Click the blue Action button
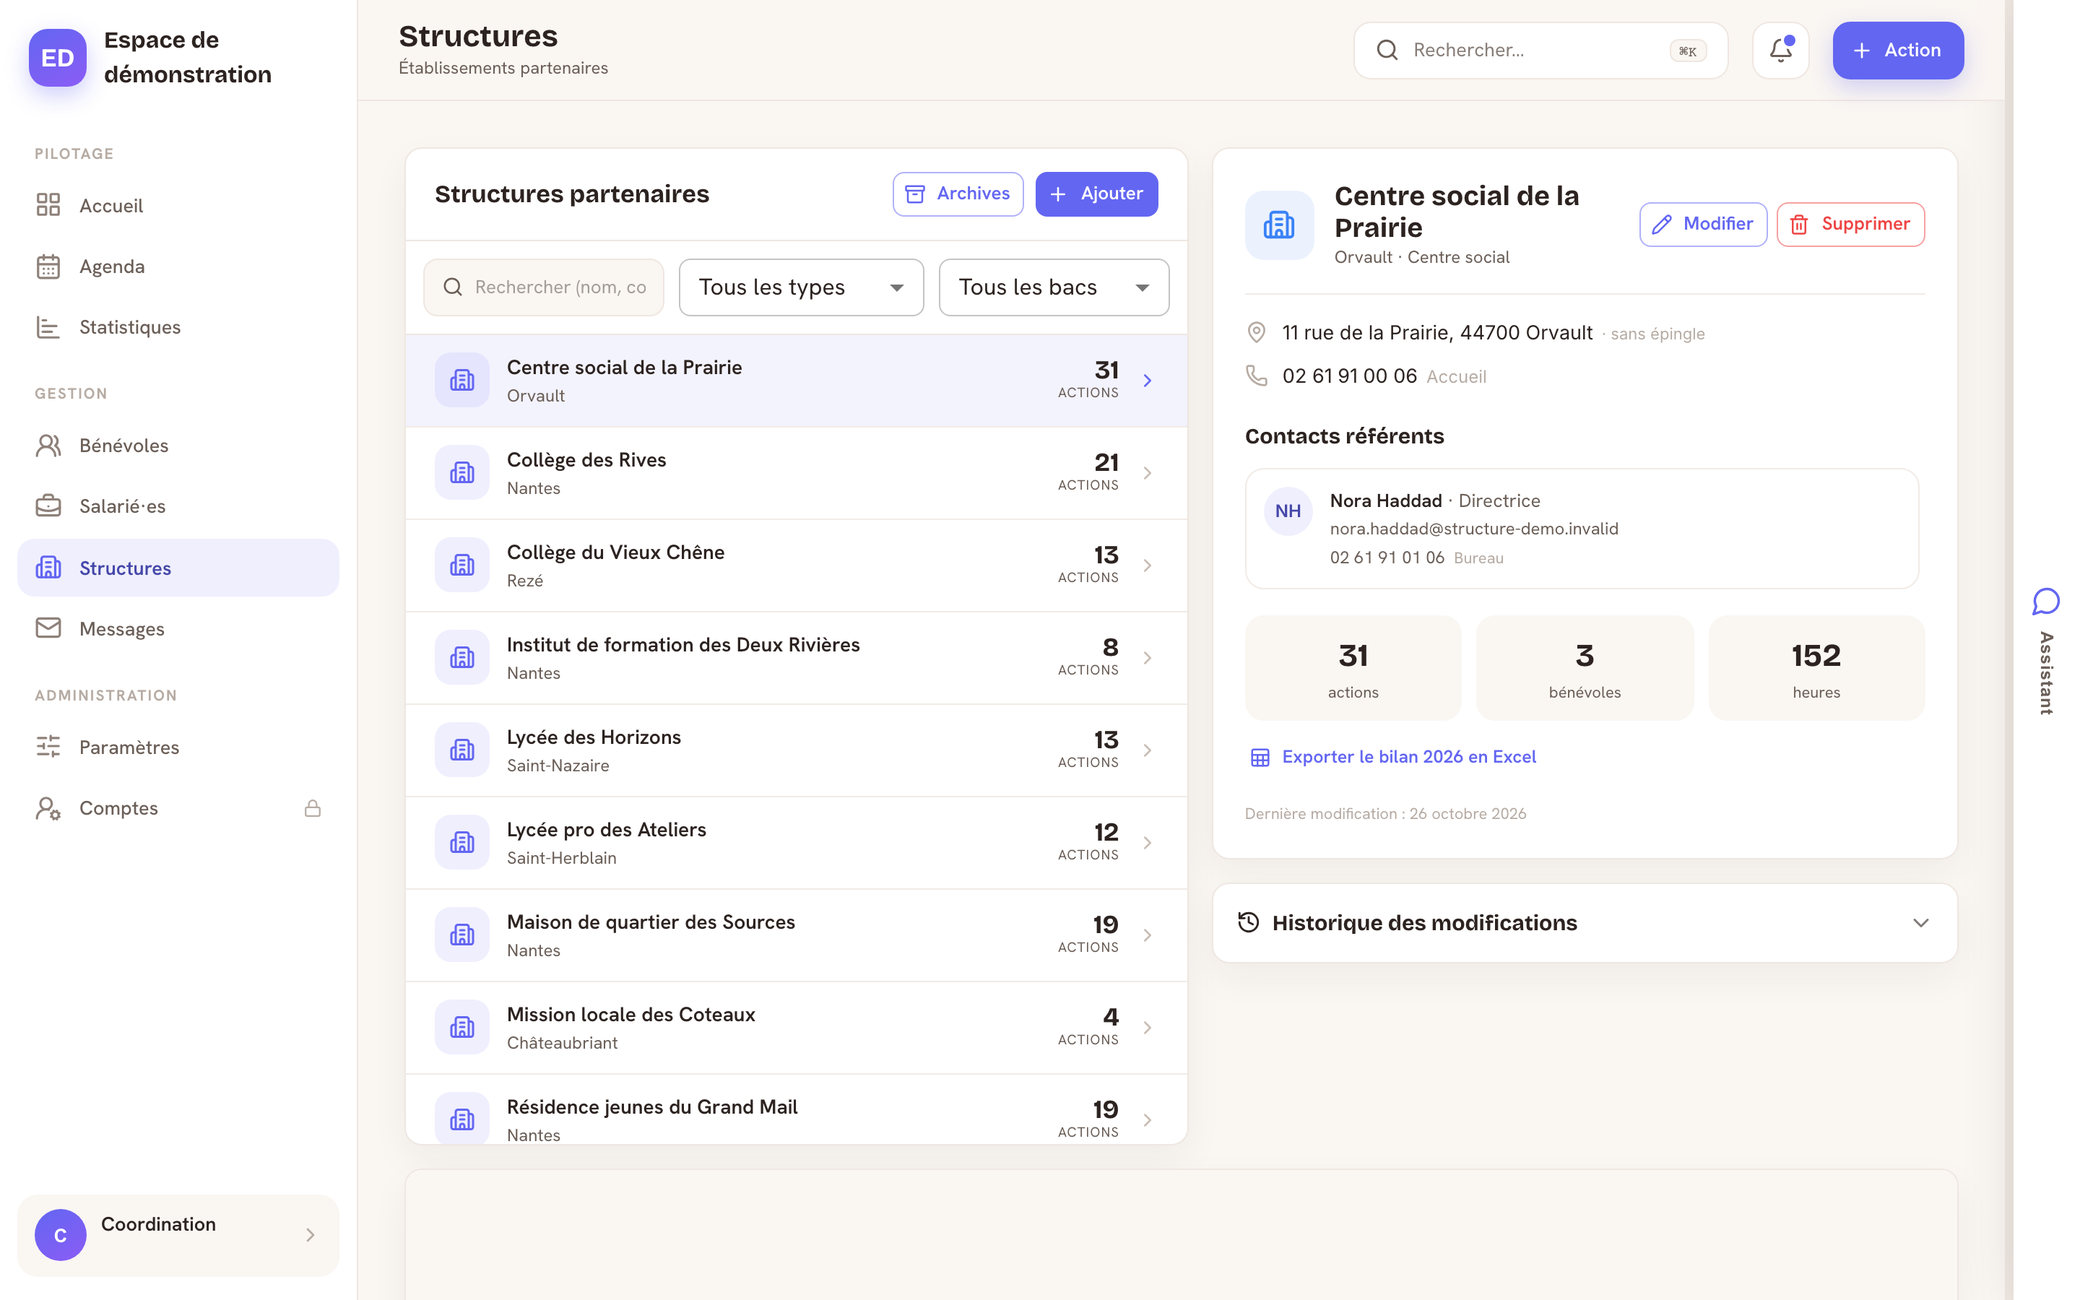The image size is (2080, 1300). [1898, 50]
